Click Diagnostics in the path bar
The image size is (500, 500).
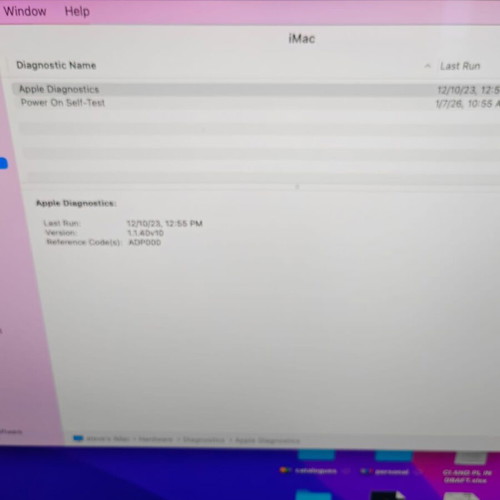(x=204, y=440)
